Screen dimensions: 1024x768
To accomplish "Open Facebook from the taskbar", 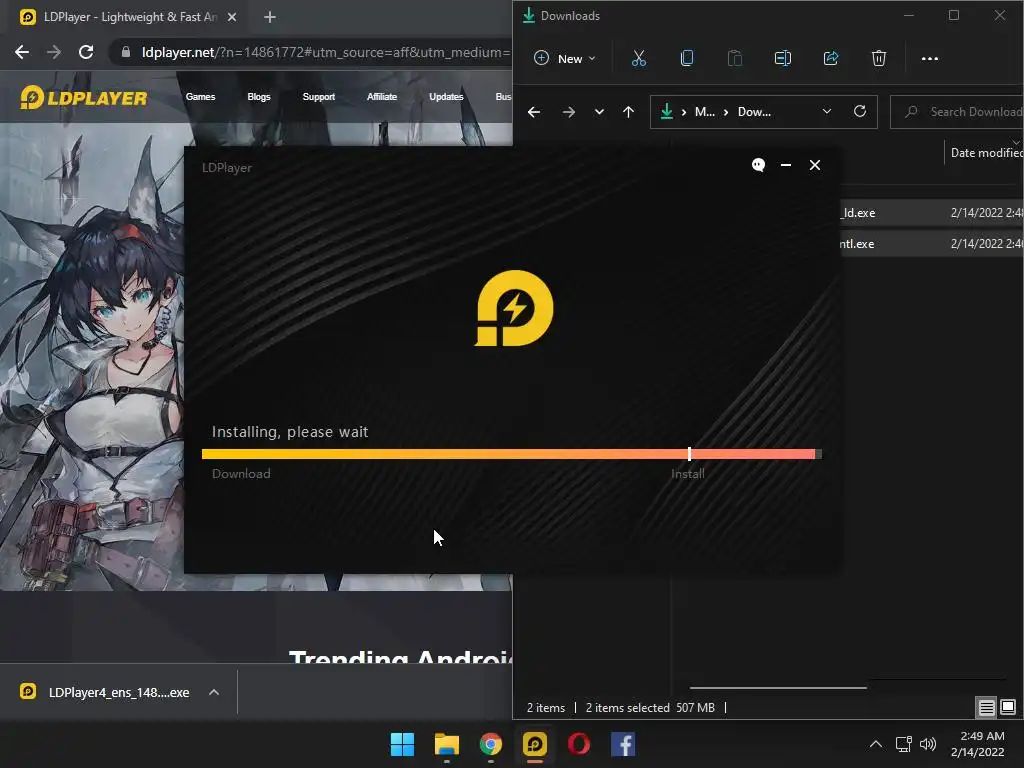I will (623, 744).
